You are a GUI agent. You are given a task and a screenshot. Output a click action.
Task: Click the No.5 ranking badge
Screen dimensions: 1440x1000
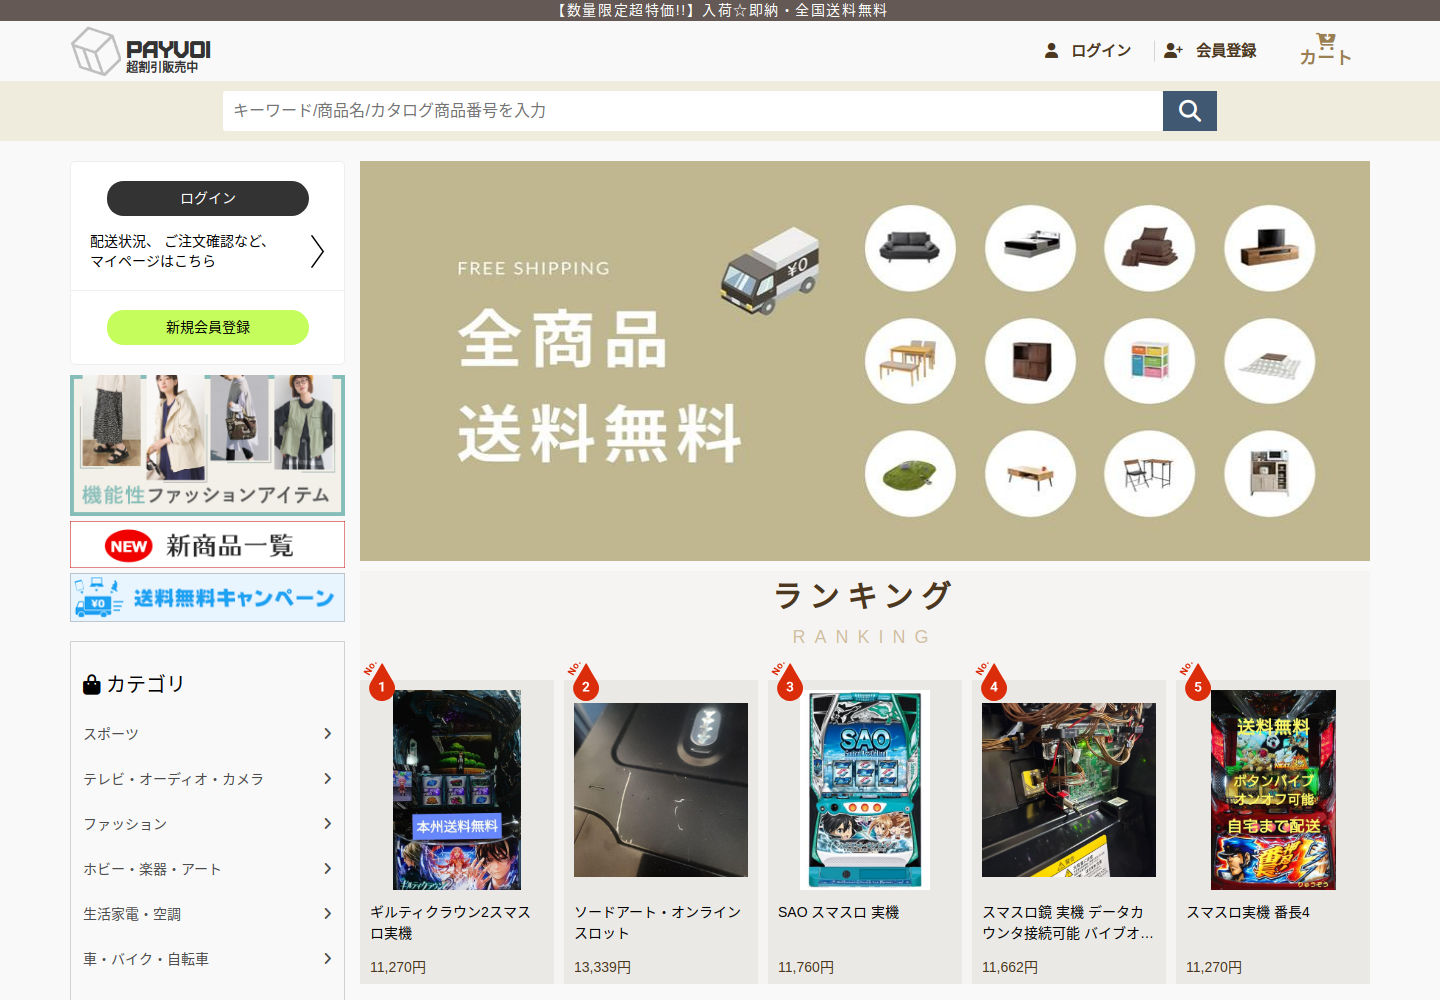coord(1196,681)
